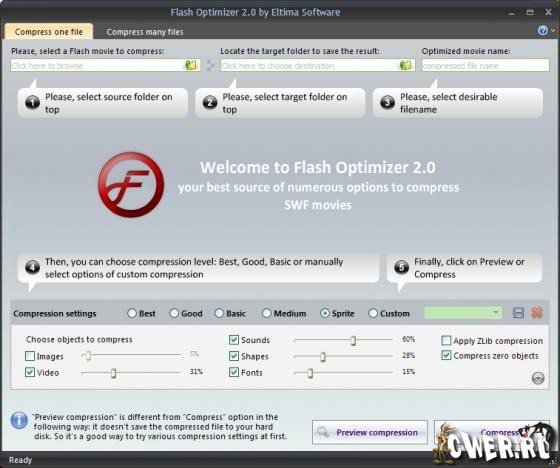Click the Sounds slider handle
This screenshot has width=560, height=468.
click(353, 340)
